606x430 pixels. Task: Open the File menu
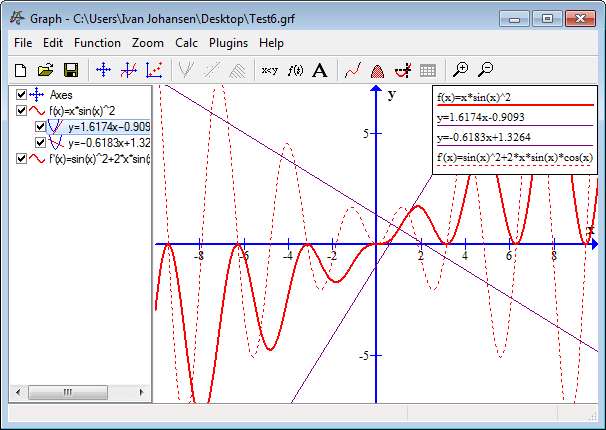pos(23,43)
